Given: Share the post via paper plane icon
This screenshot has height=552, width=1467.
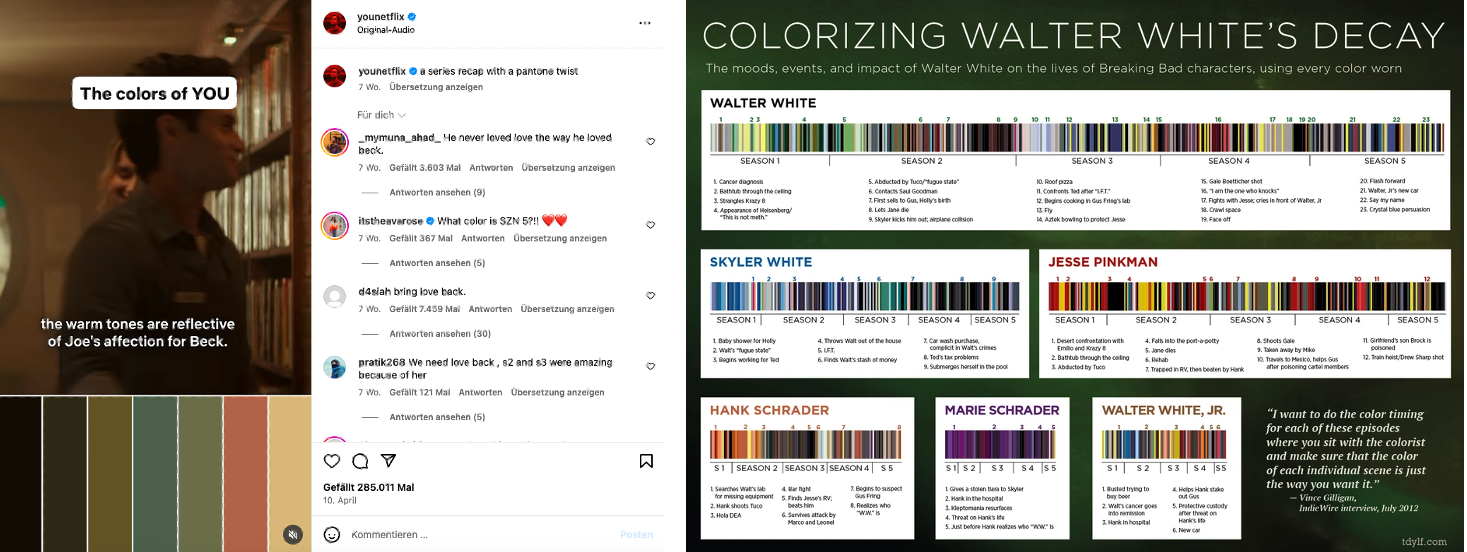Looking at the screenshot, I should (388, 461).
